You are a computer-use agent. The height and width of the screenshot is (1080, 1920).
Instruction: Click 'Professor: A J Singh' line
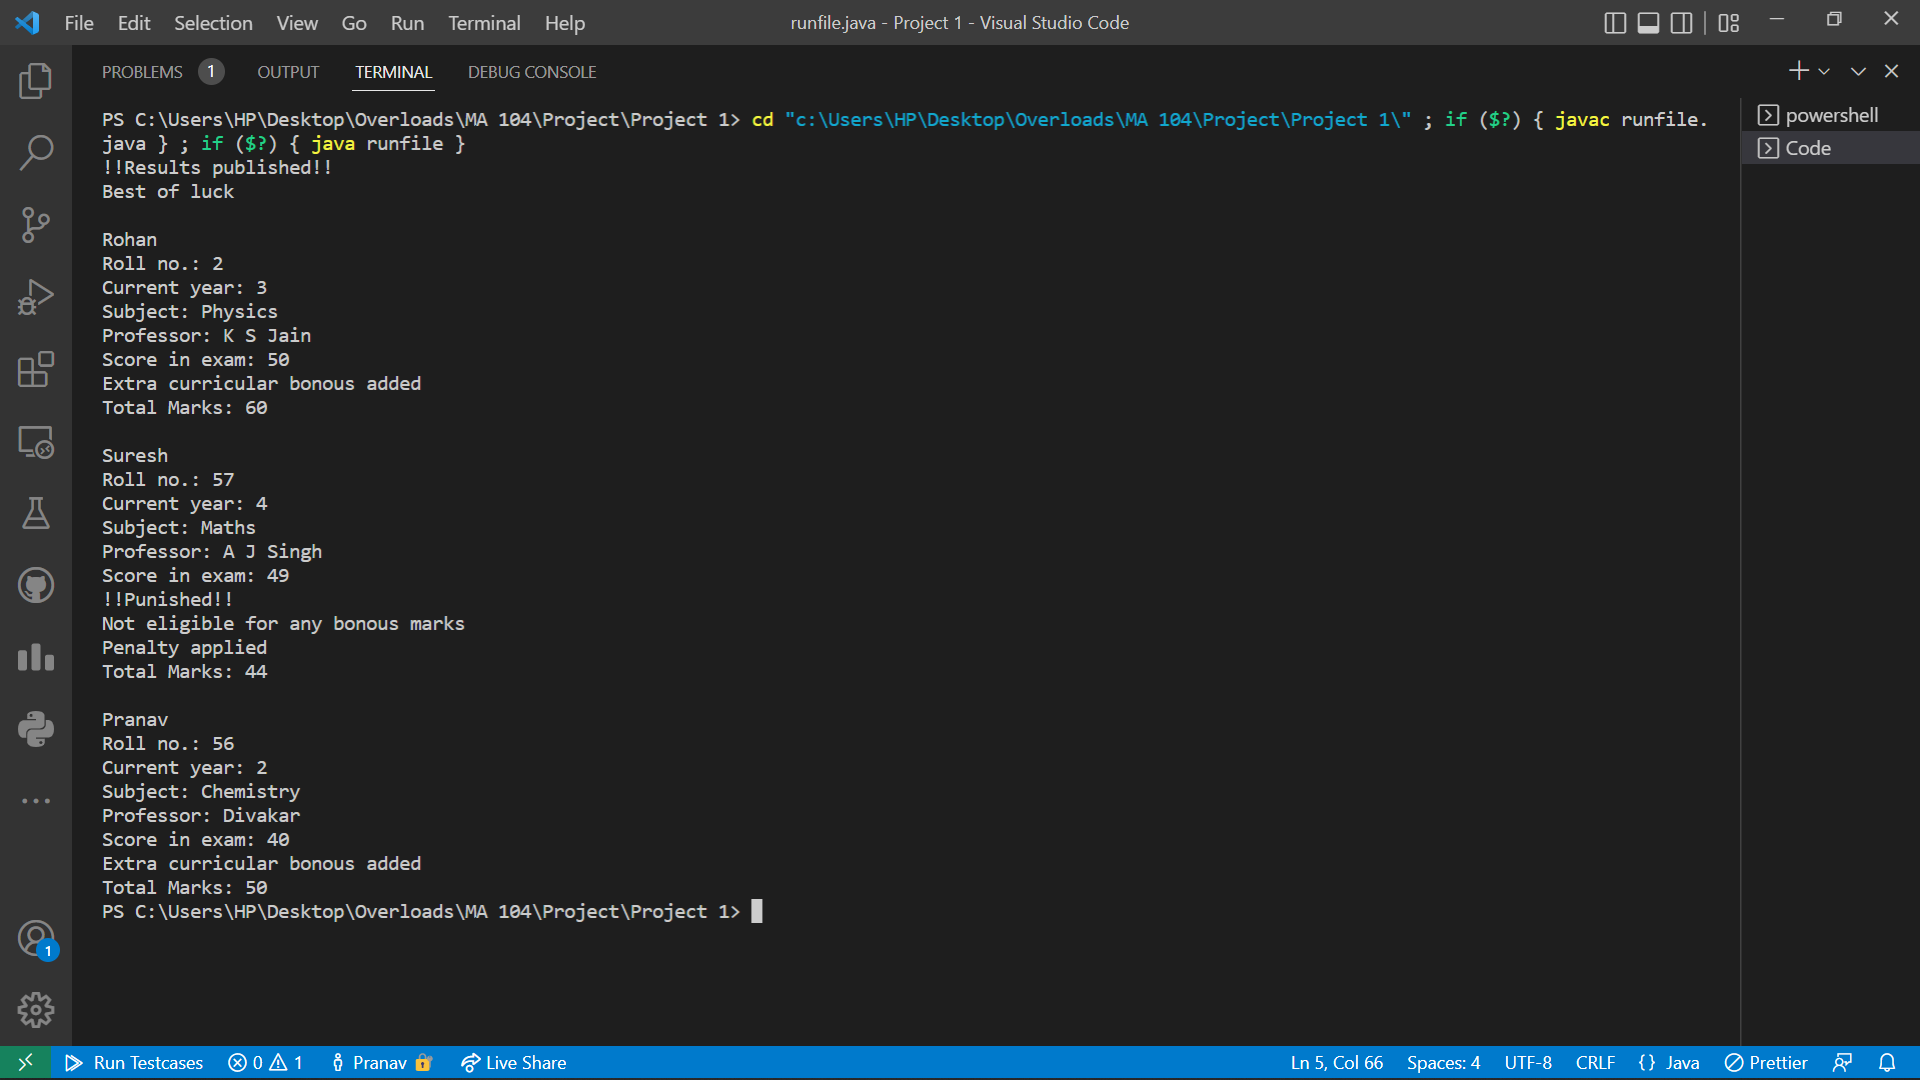tap(211, 551)
